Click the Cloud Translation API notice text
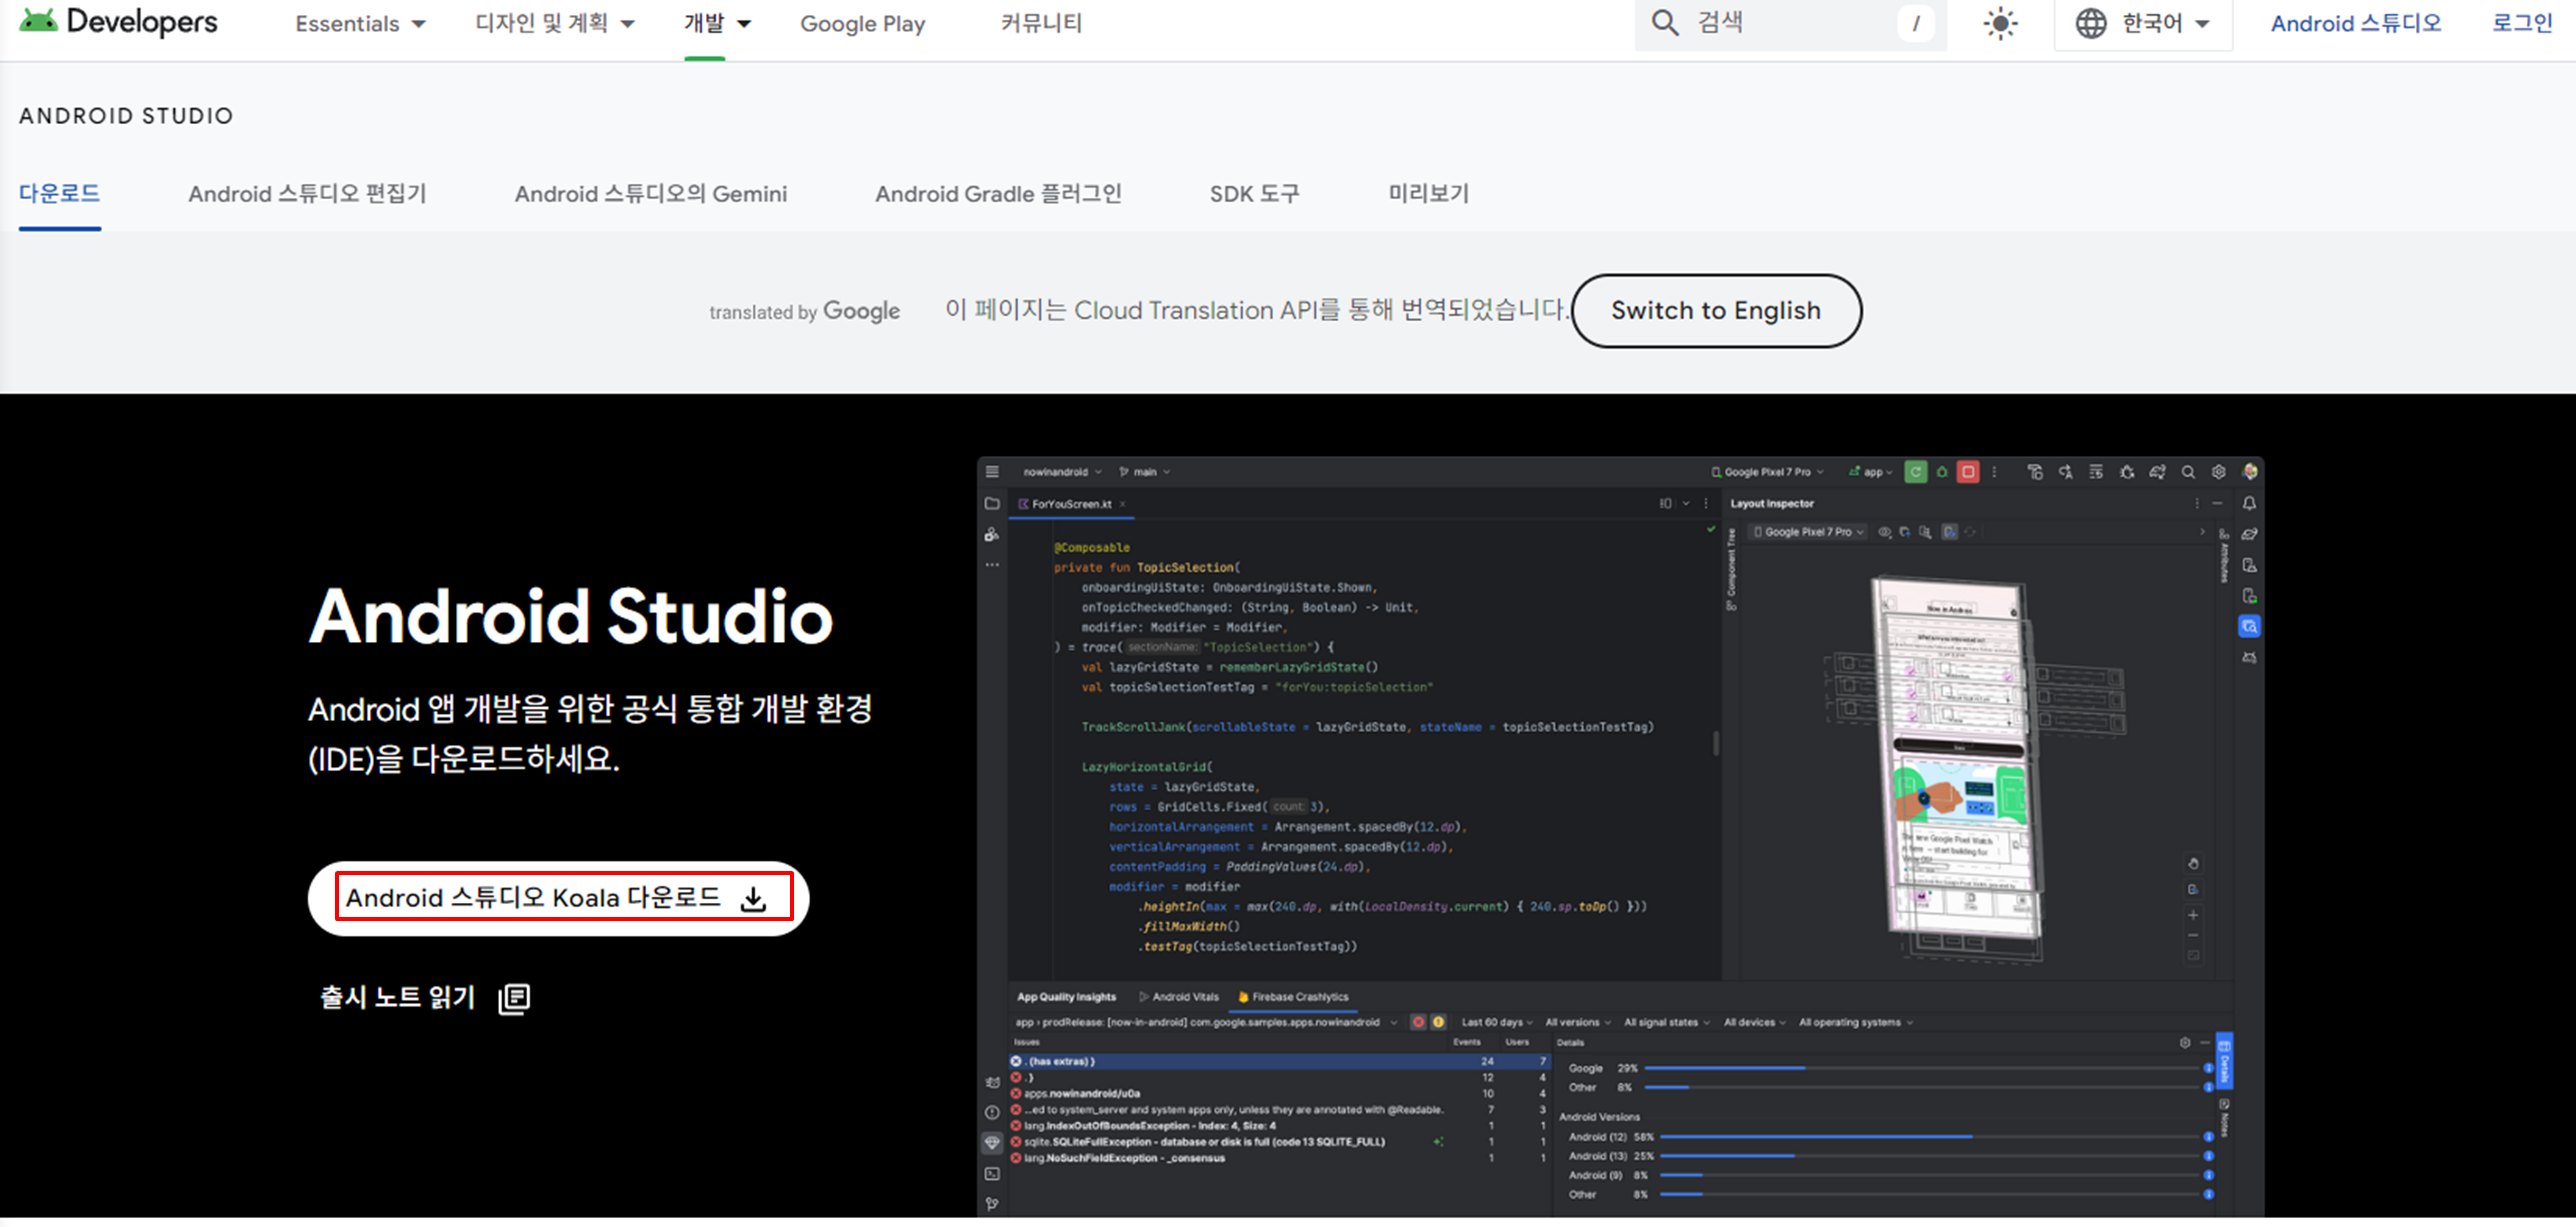 pos(1256,310)
